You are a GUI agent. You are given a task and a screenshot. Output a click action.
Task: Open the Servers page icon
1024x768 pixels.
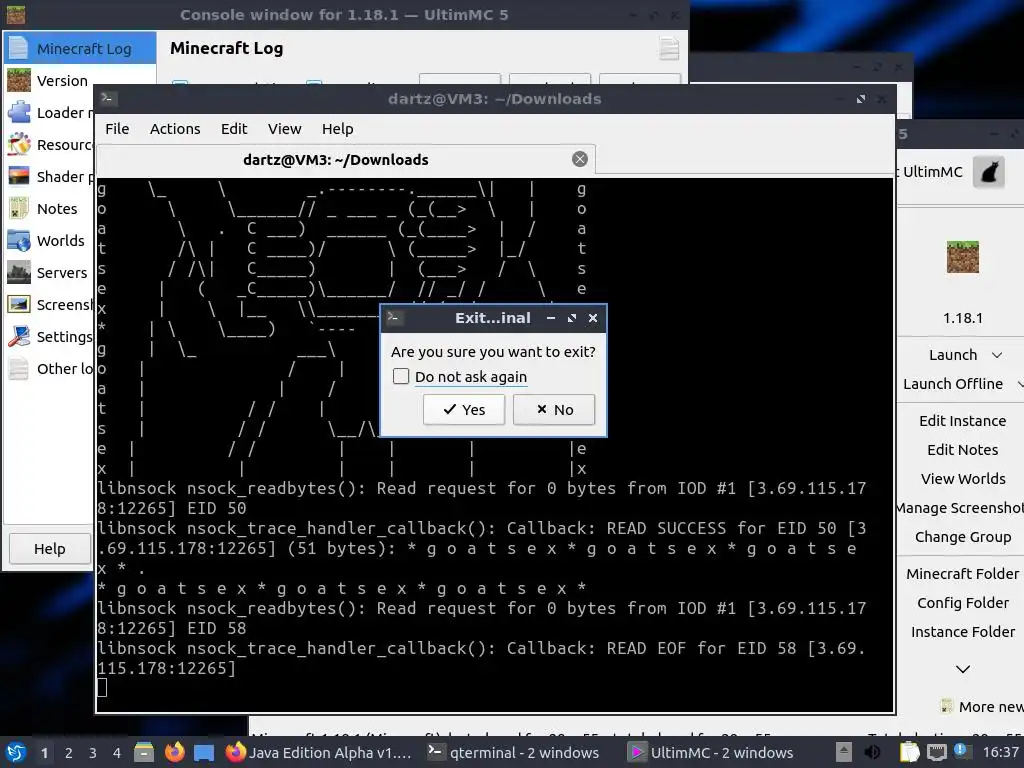coord(19,272)
